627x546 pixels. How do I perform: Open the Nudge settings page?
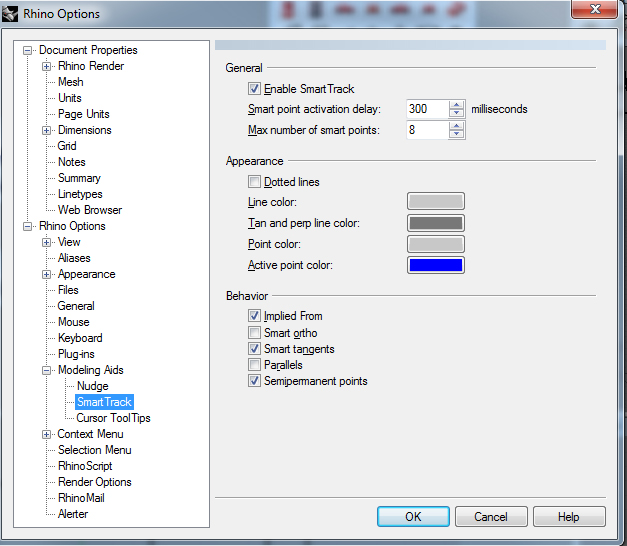(x=92, y=386)
